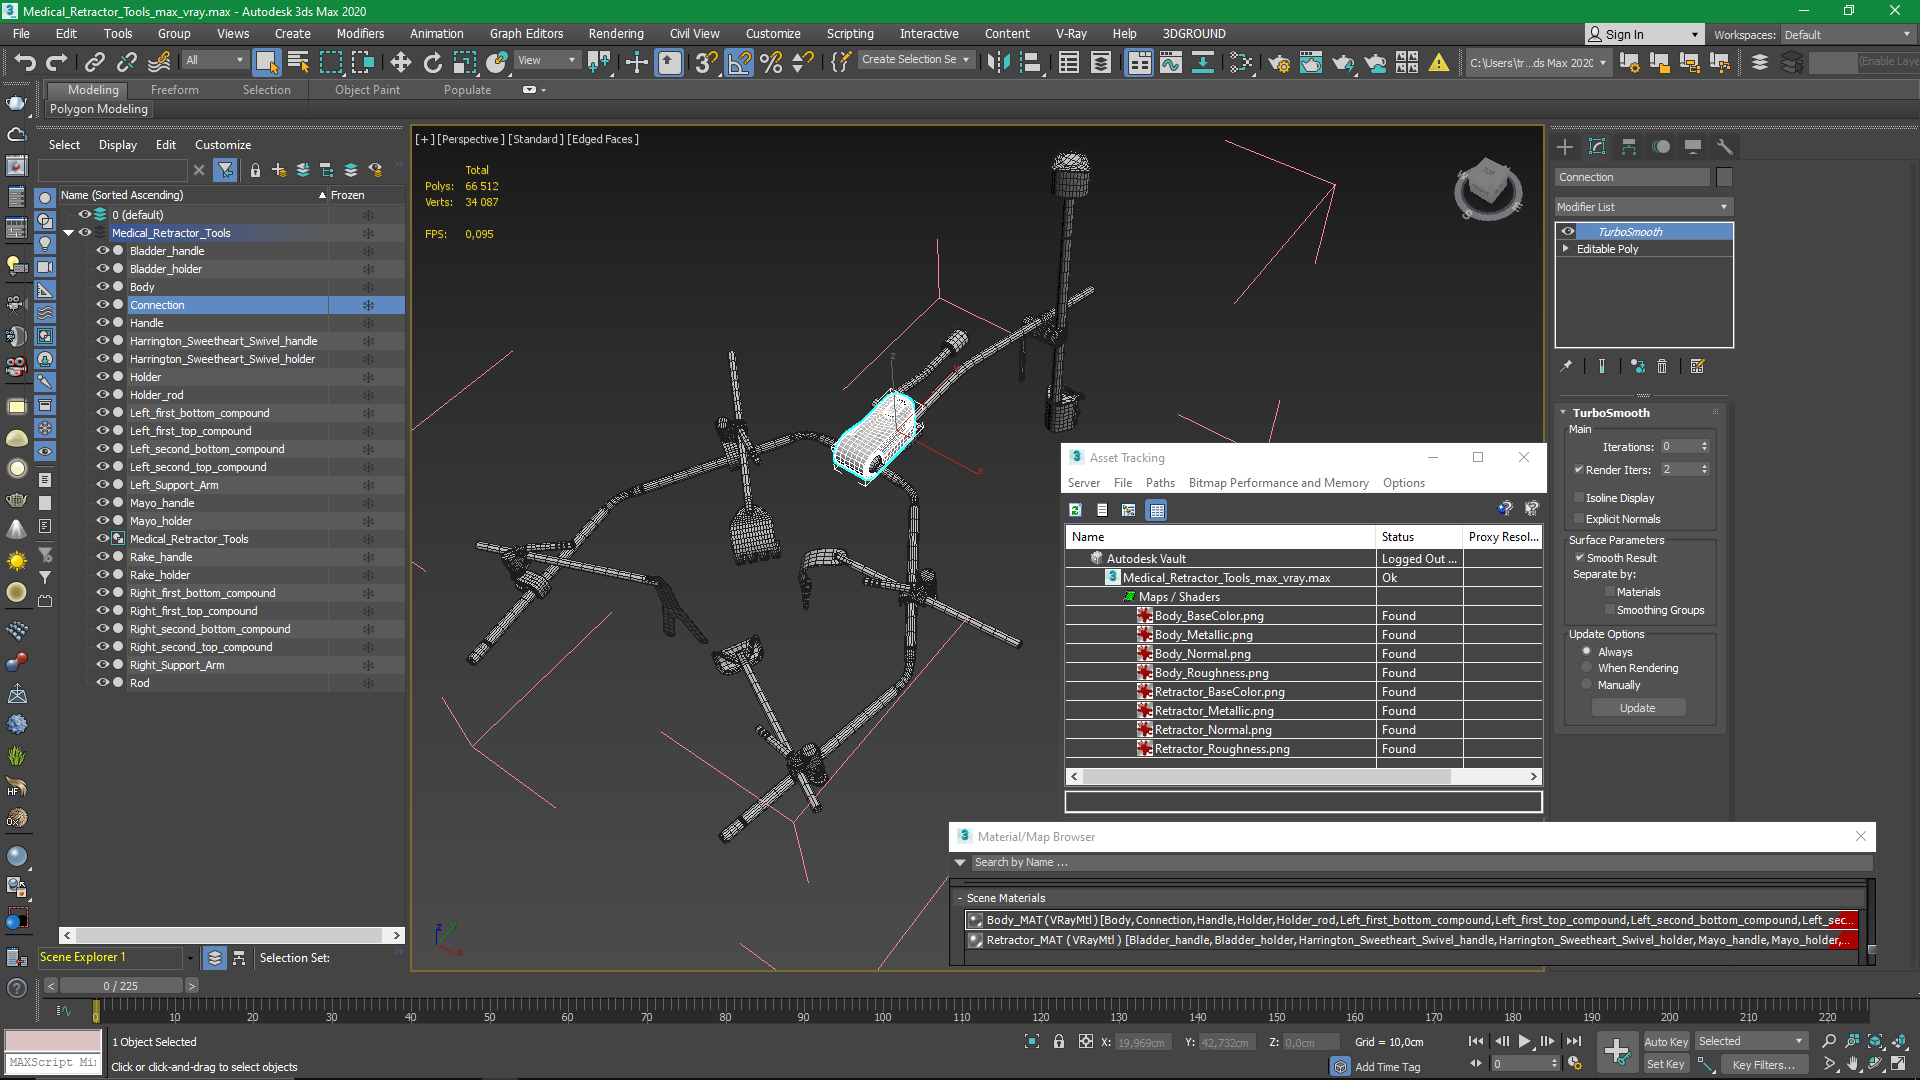Open the Render Setup dialog icon
This screenshot has height=1080, width=1920.
[1278, 62]
